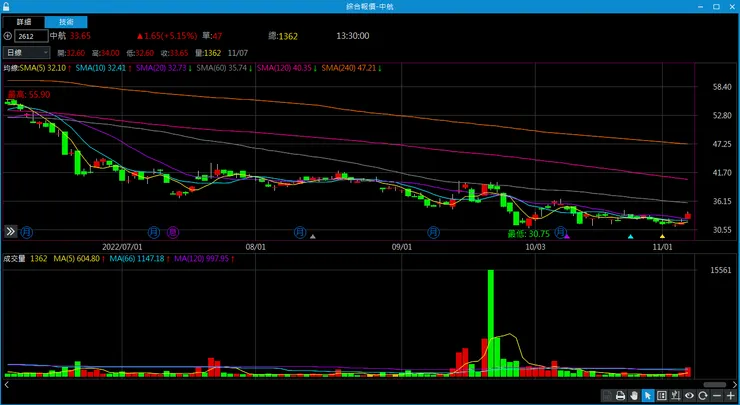This screenshot has height=405, width=740.
Task: Click the 成交量 volume indicator label
Action: (14, 259)
